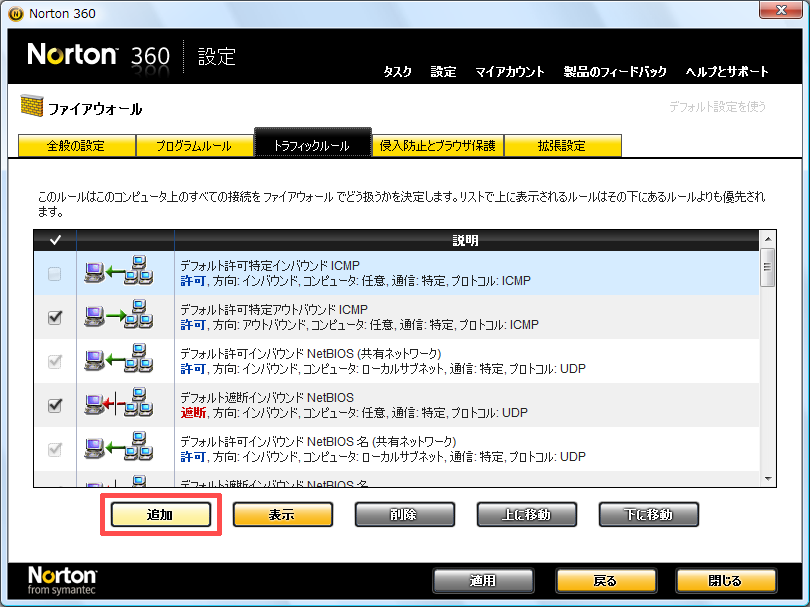Switch to the プログラムルール tab
Viewport: 810px width, 607px height.
point(193,146)
